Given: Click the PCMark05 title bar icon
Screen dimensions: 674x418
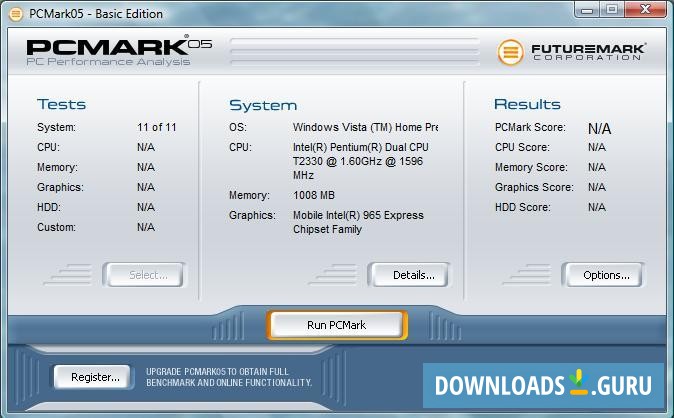Looking at the screenshot, I should (15, 14).
